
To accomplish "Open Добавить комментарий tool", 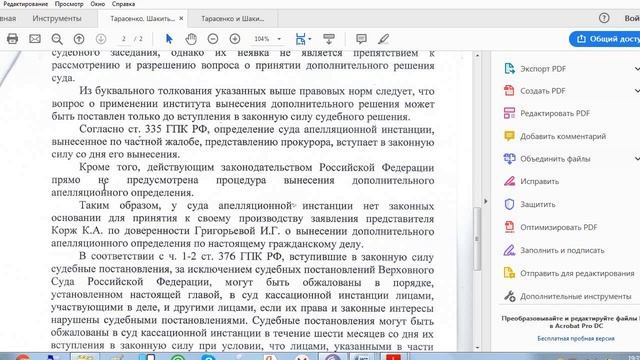I will coord(555,136).
